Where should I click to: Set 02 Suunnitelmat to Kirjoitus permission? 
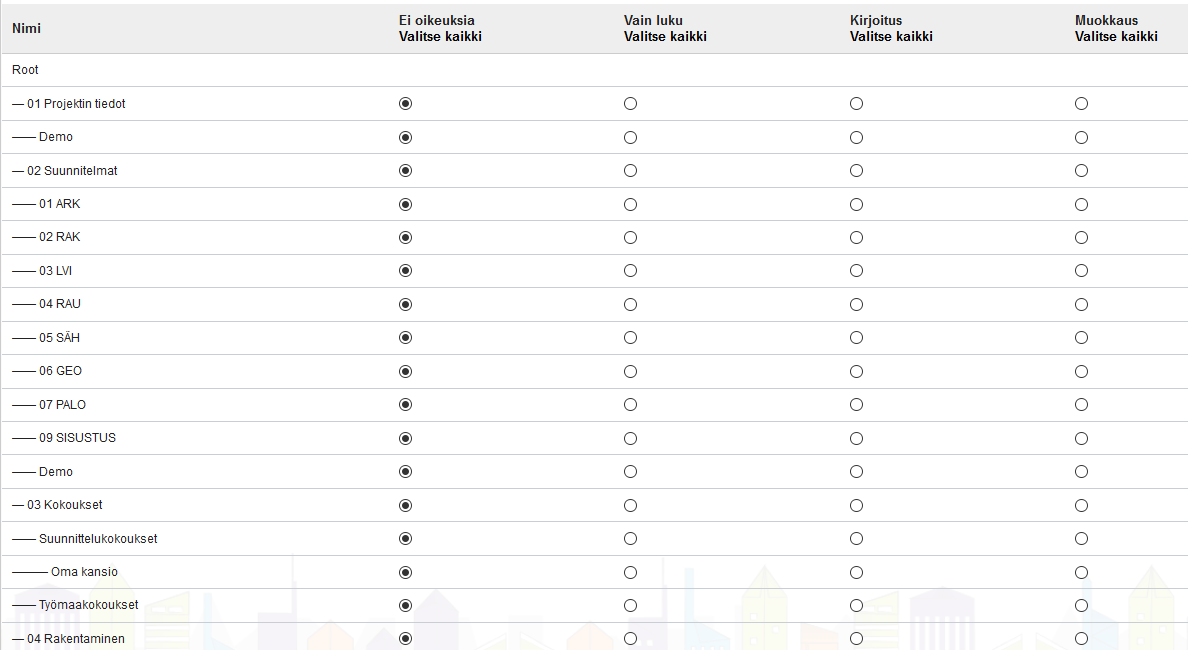pyautogui.click(x=856, y=171)
